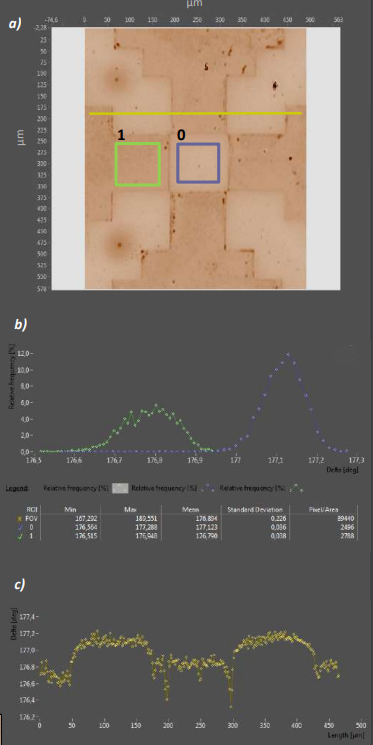Click the Pixel/Area value 2496
Screen dimensions: 373x745
[x=348, y=526]
